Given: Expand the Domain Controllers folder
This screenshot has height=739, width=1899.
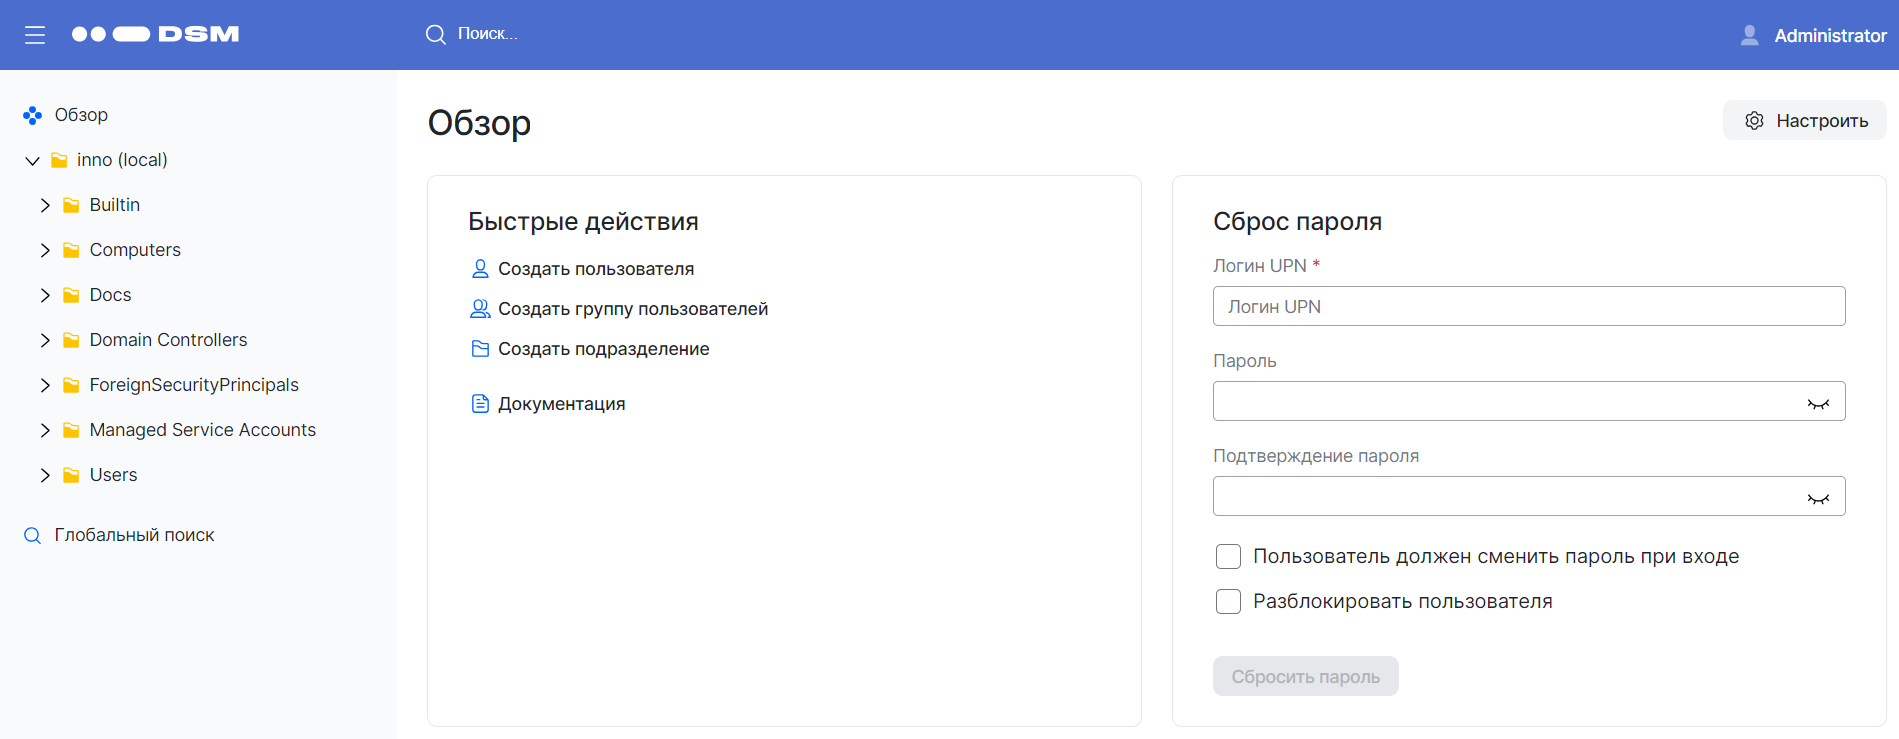Looking at the screenshot, I should 45,341.
